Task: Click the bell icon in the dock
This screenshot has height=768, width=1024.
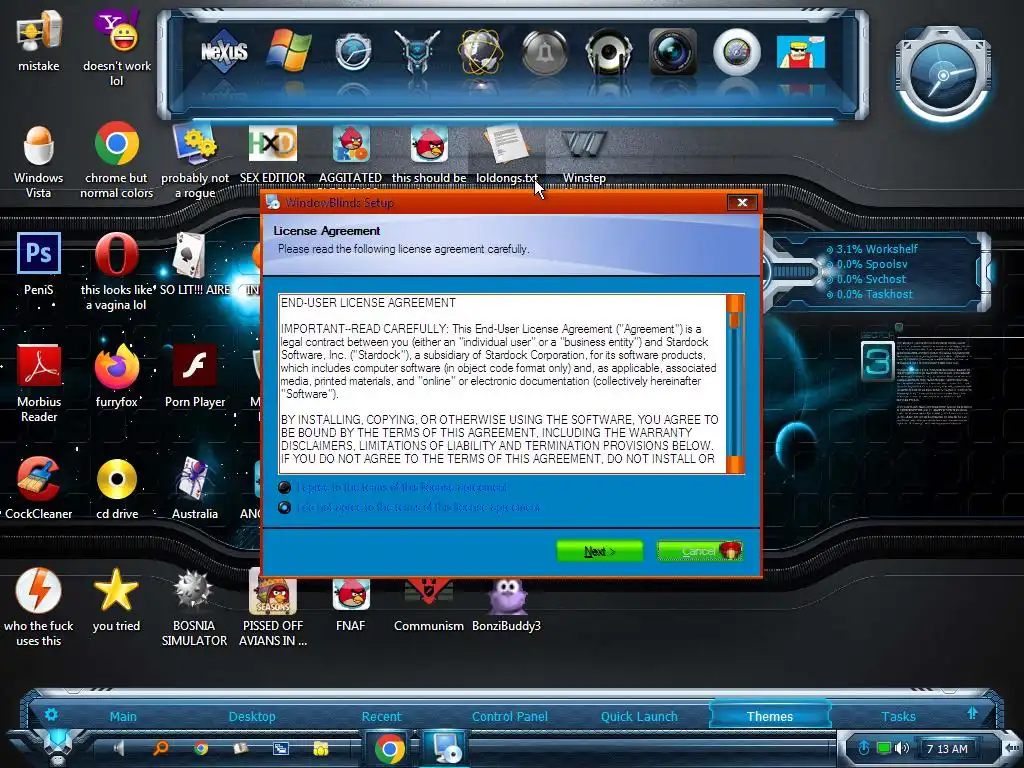Action: point(545,52)
